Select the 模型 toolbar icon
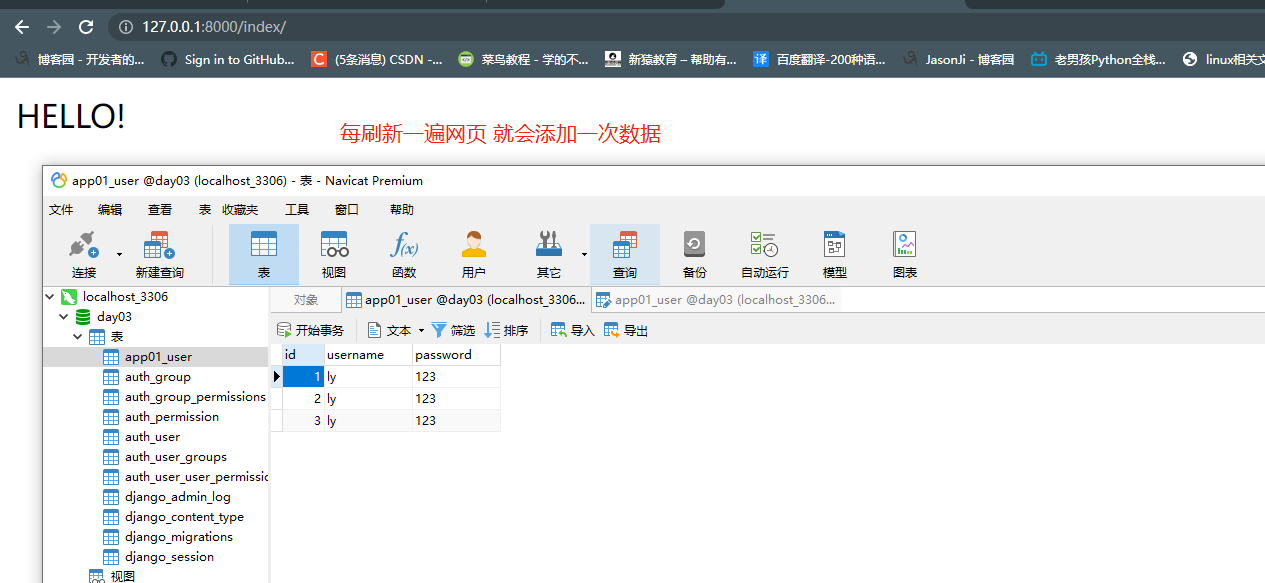 click(x=835, y=254)
